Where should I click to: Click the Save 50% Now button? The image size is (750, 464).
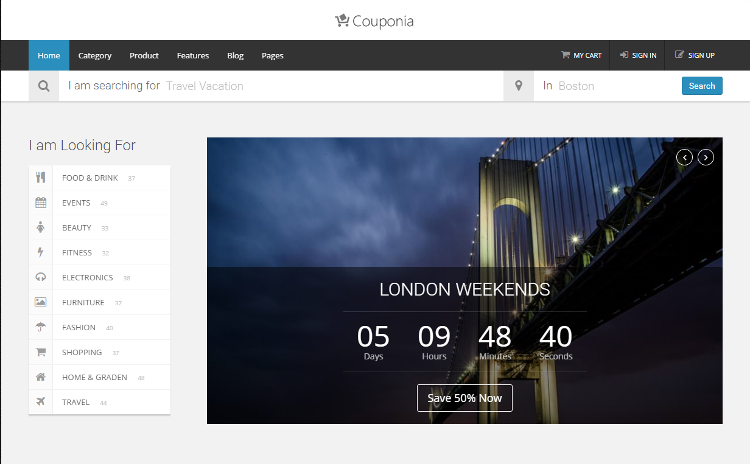(465, 398)
